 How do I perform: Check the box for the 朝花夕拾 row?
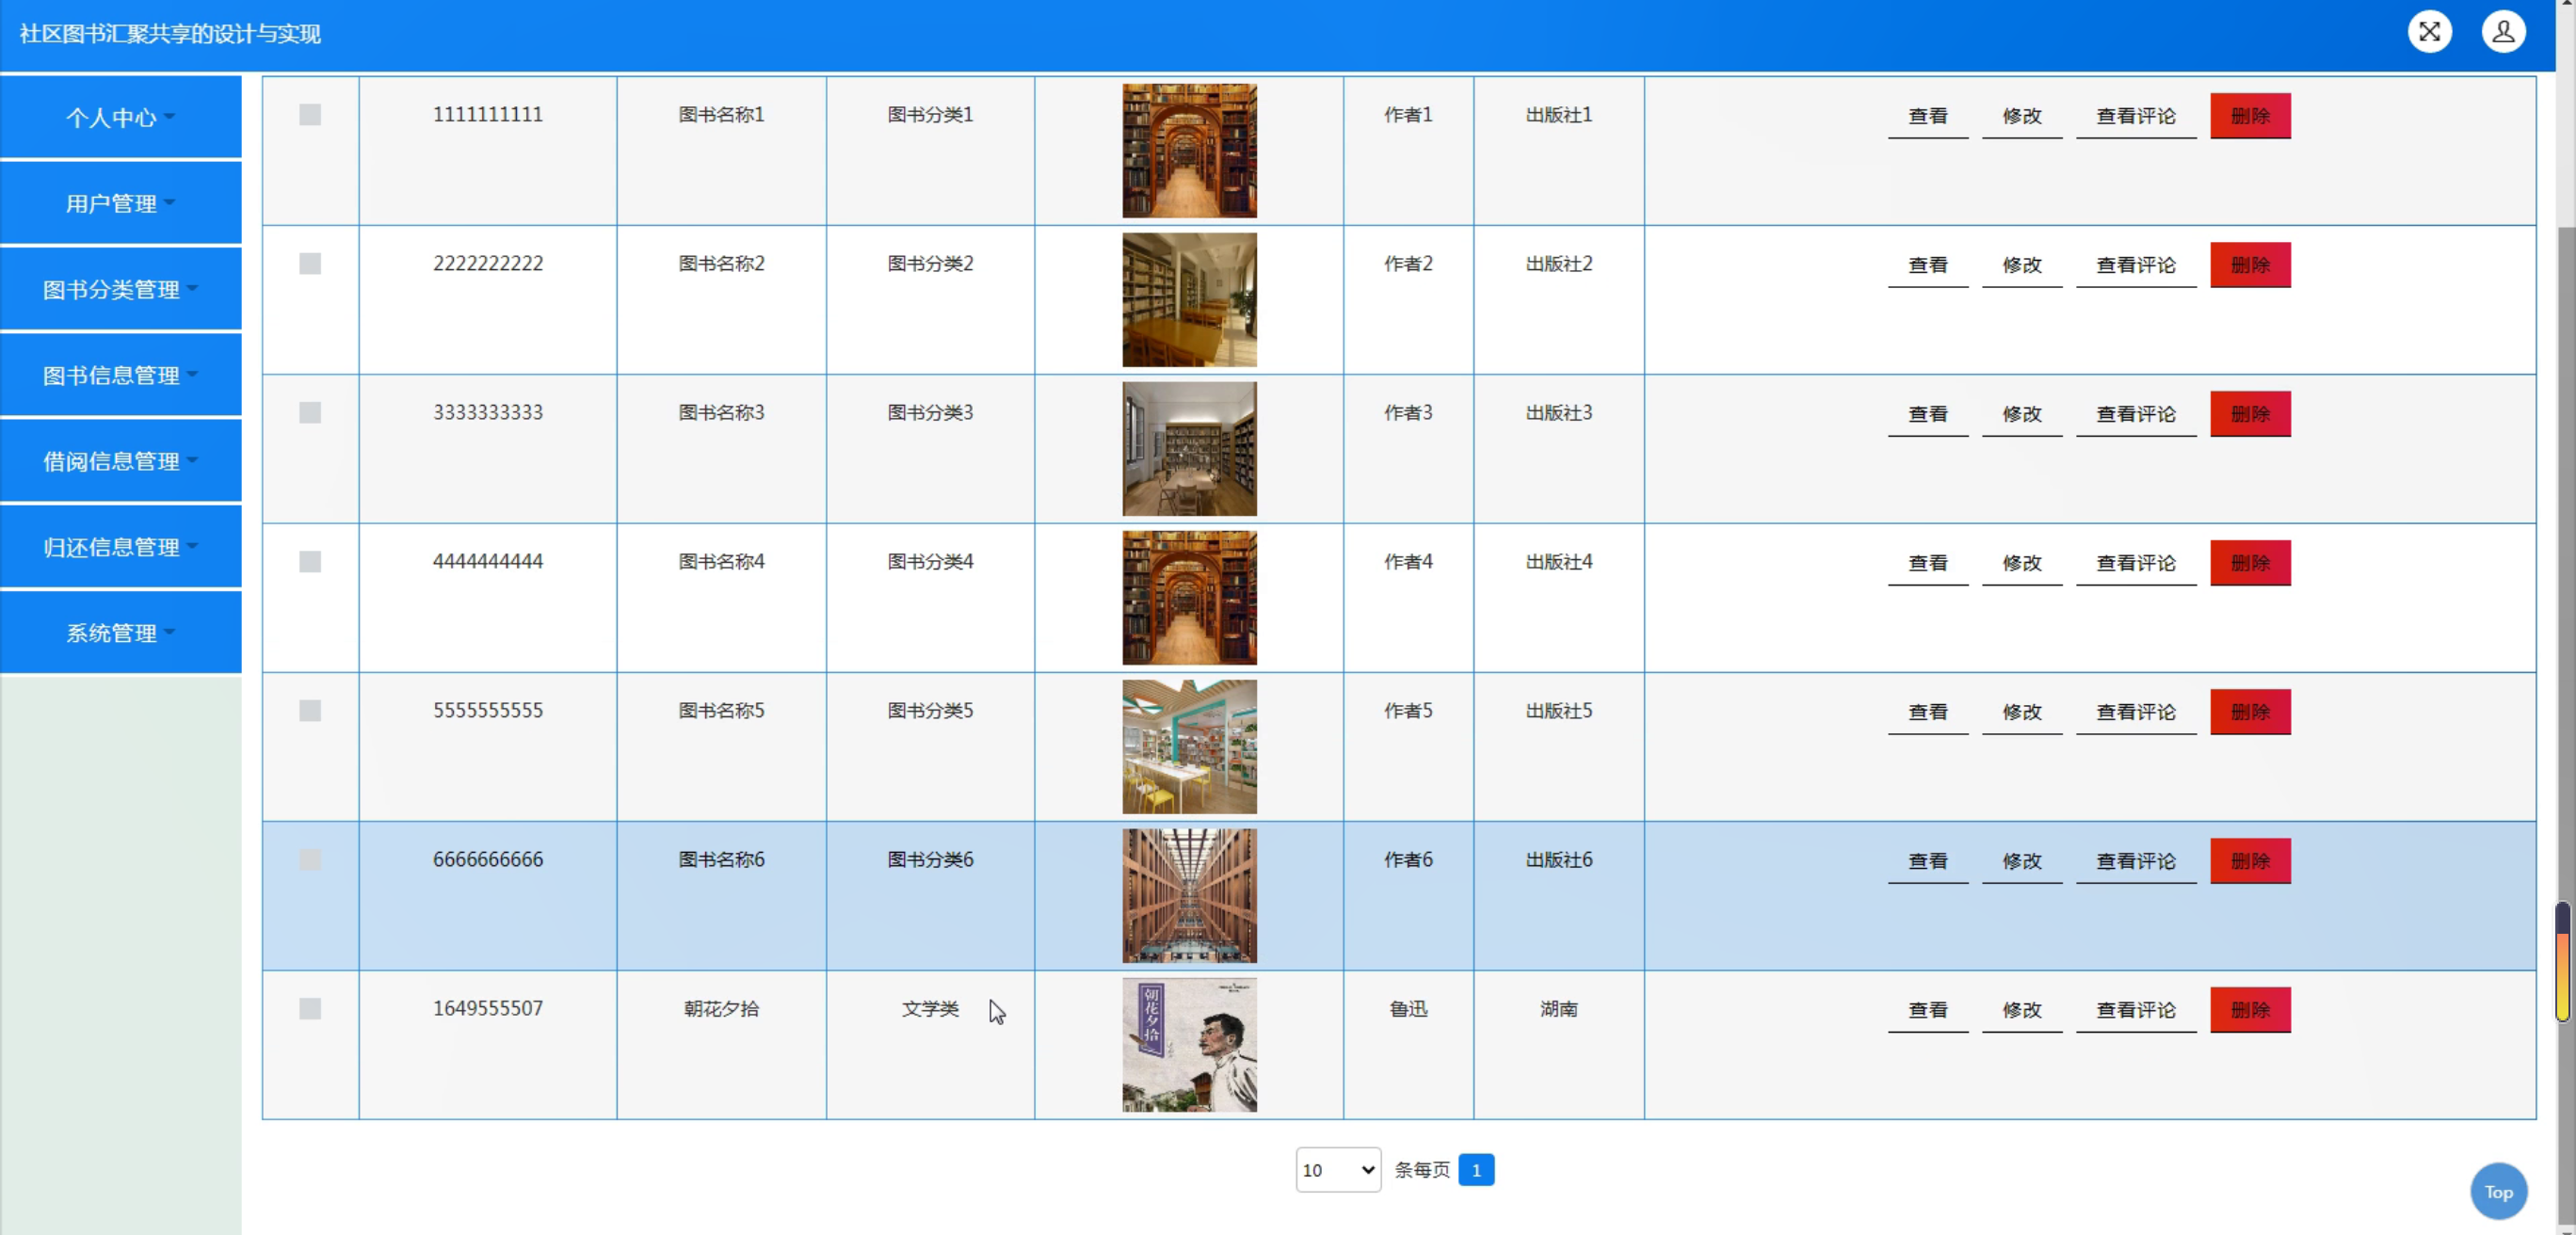tap(310, 1008)
